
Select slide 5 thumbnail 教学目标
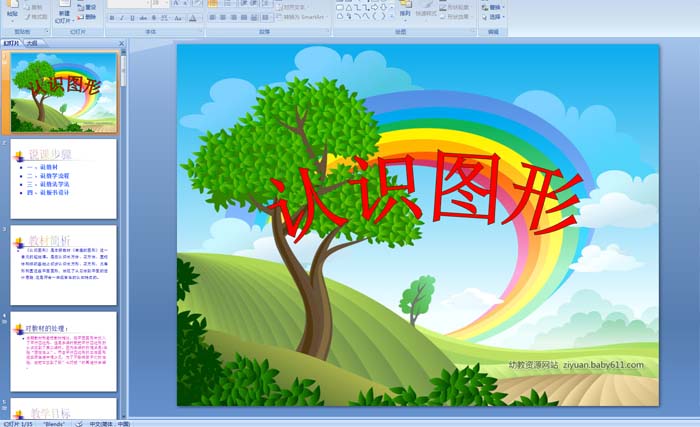click(x=63, y=408)
